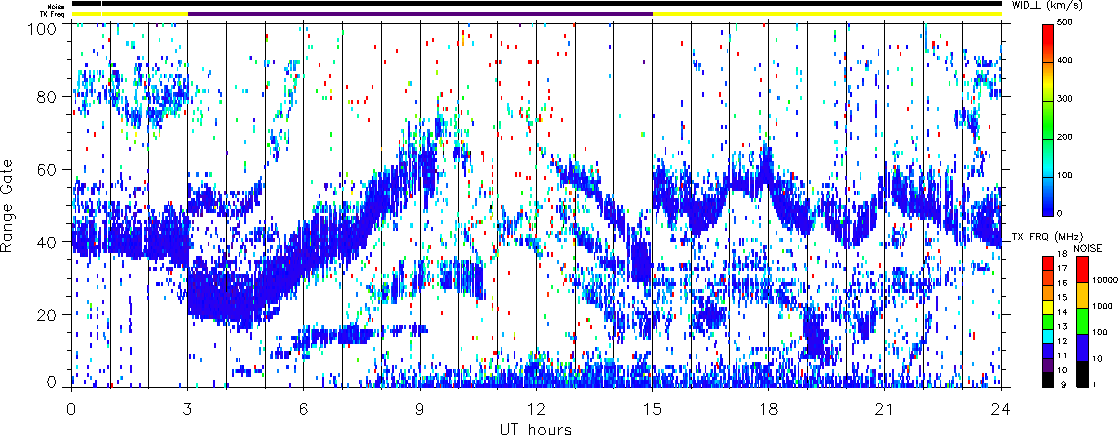Select black swatch in NOISE legend
Image resolution: width=1118 pixels, height=435 pixels.
(1082, 374)
